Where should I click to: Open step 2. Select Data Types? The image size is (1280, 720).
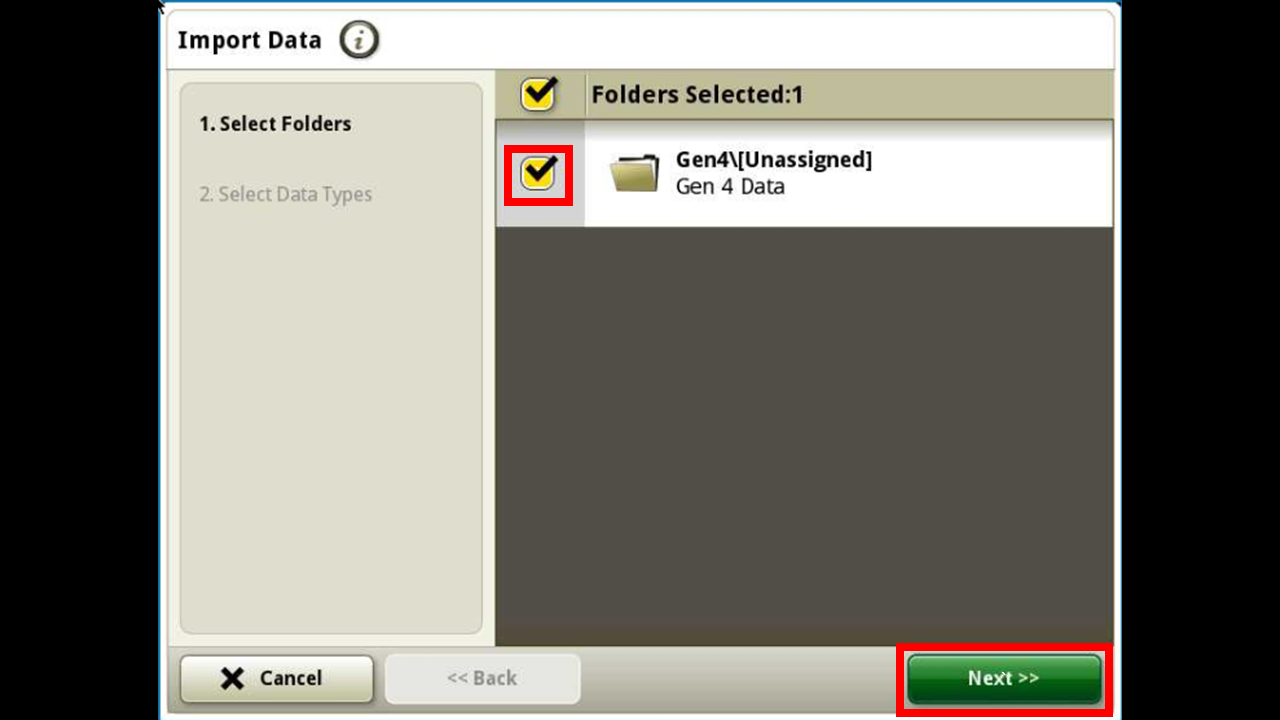click(x=285, y=194)
